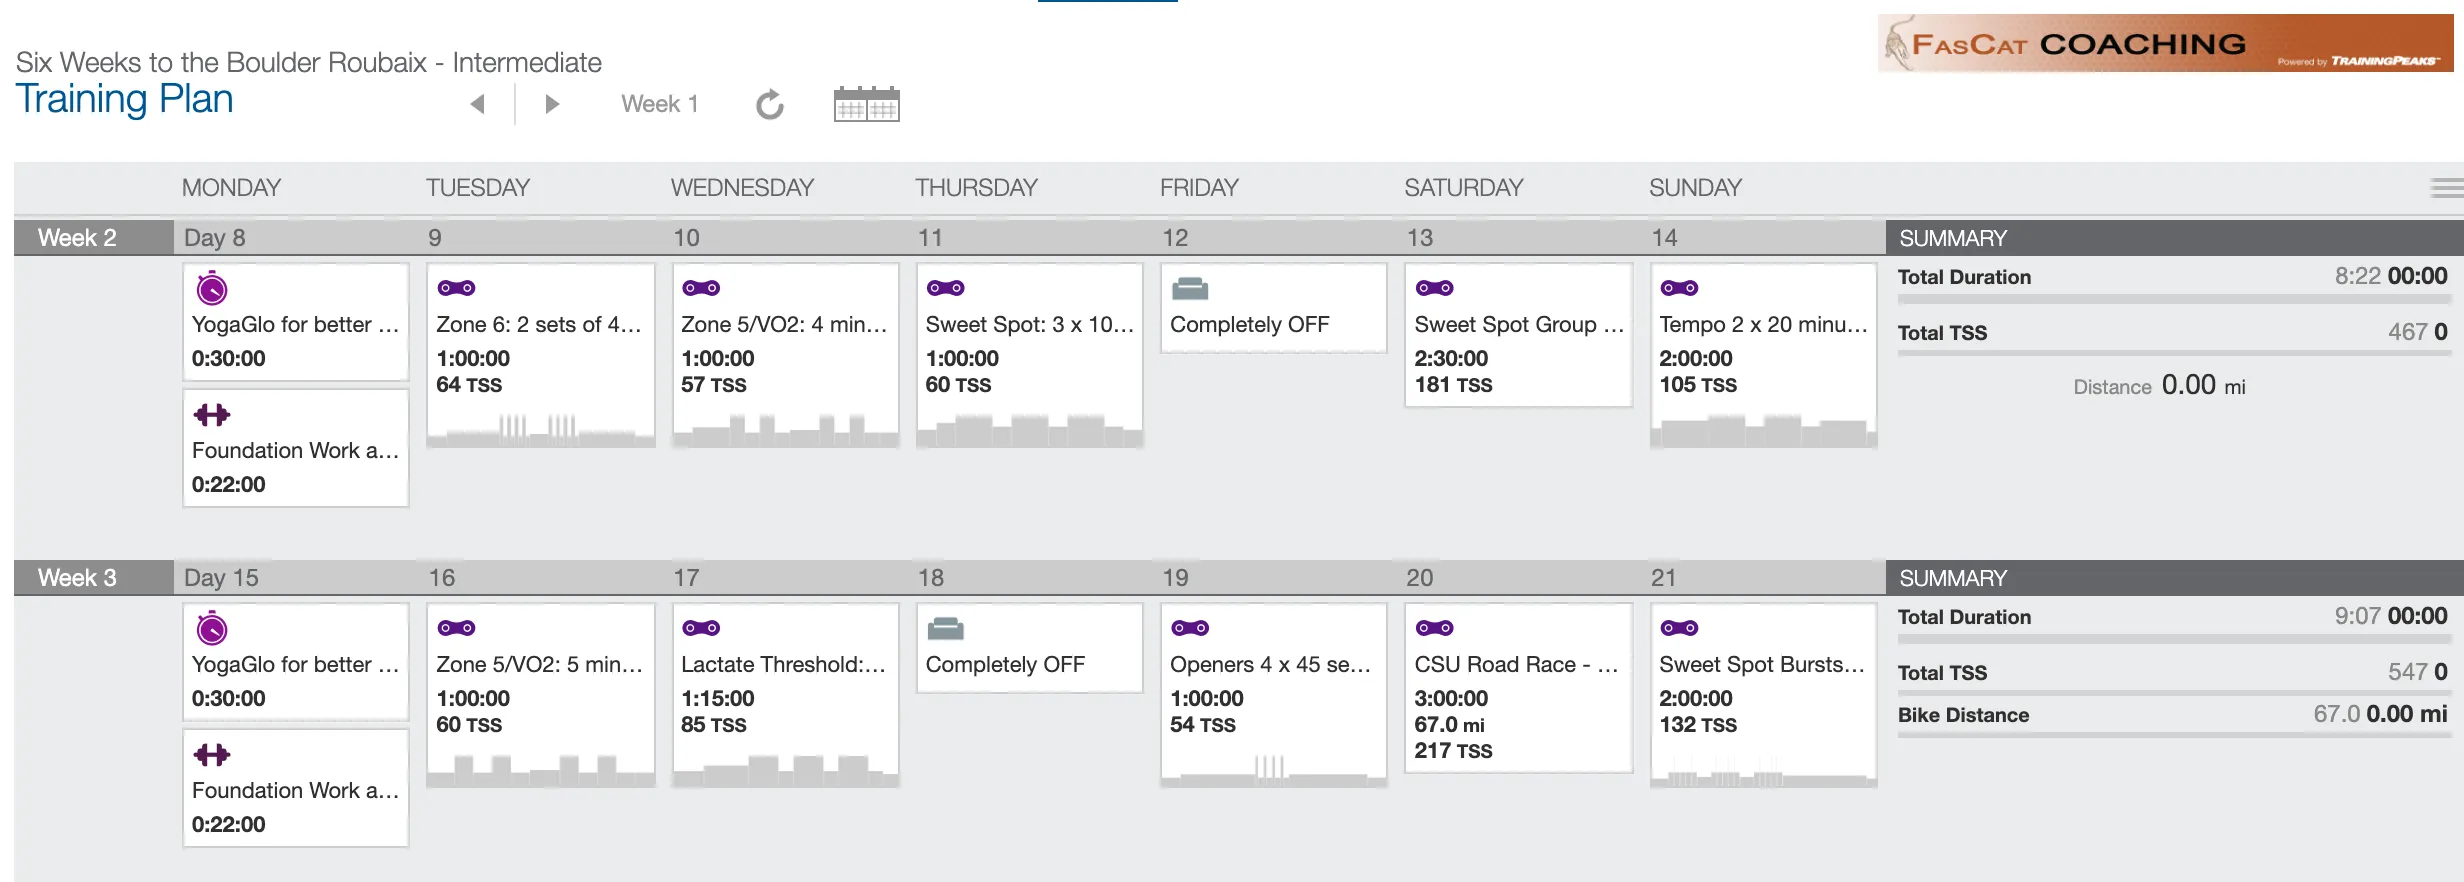Click the Day 8 strength dumbbell icon
Viewport: 2464px width, 882px height.
pyautogui.click(x=211, y=415)
